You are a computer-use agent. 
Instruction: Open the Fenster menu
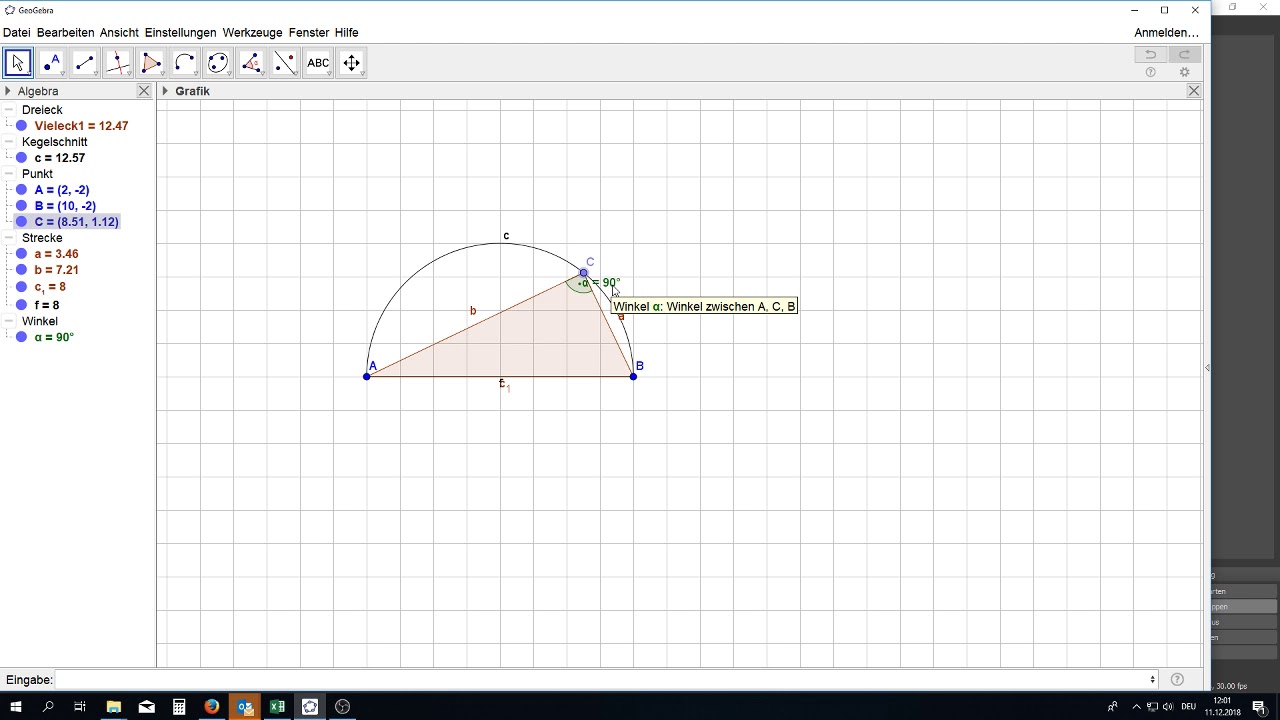pos(309,33)
